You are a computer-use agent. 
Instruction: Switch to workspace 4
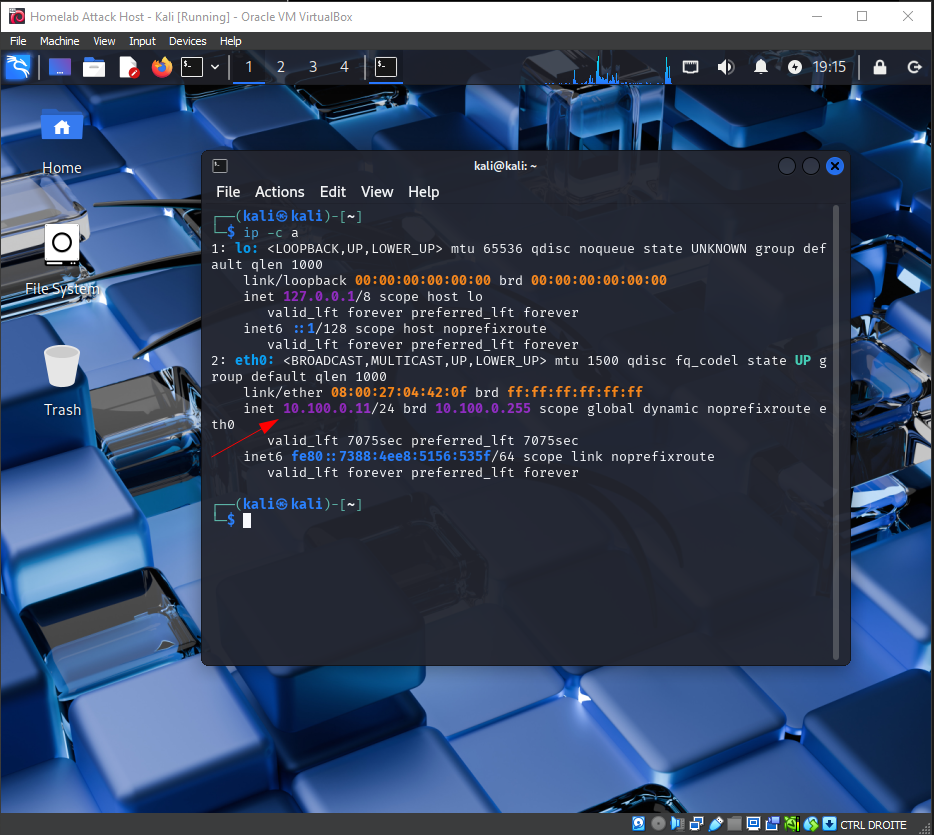[x=344, y=67]
